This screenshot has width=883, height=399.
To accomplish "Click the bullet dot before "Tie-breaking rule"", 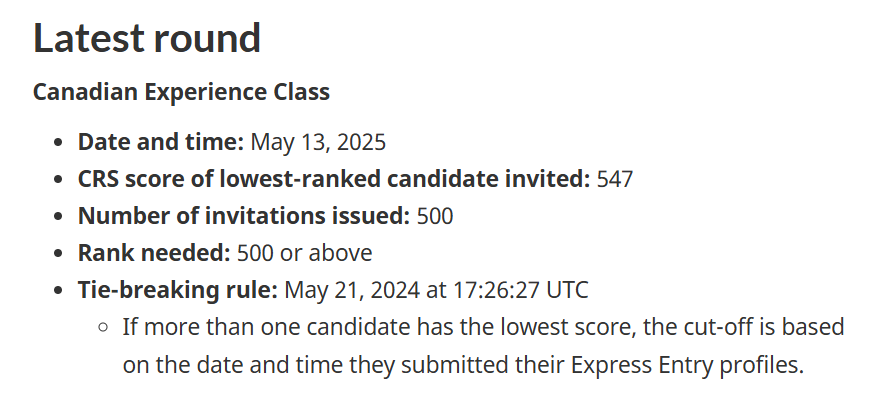I will pos(57,291).
